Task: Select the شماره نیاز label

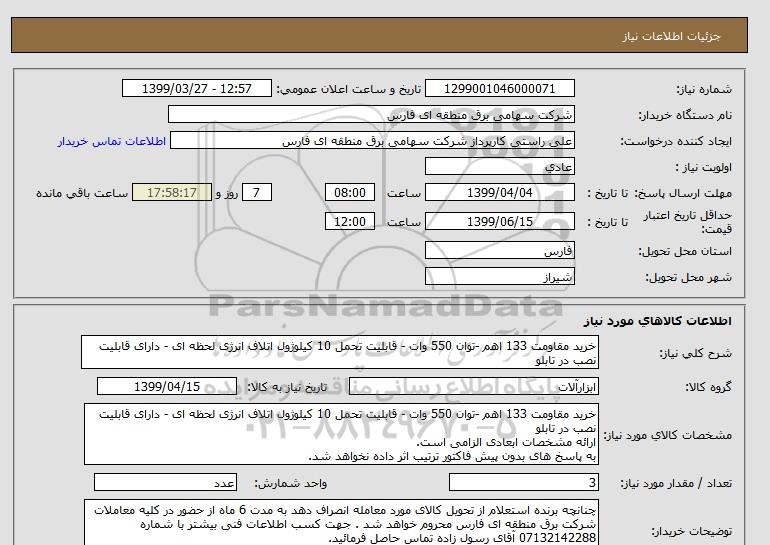Action: point(704,89)
